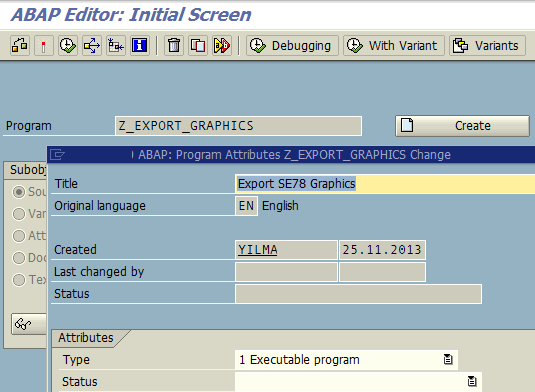Select the Text elements radio button
The height and width of the screenshot is (392, 535).
click(x=19, y=280)
